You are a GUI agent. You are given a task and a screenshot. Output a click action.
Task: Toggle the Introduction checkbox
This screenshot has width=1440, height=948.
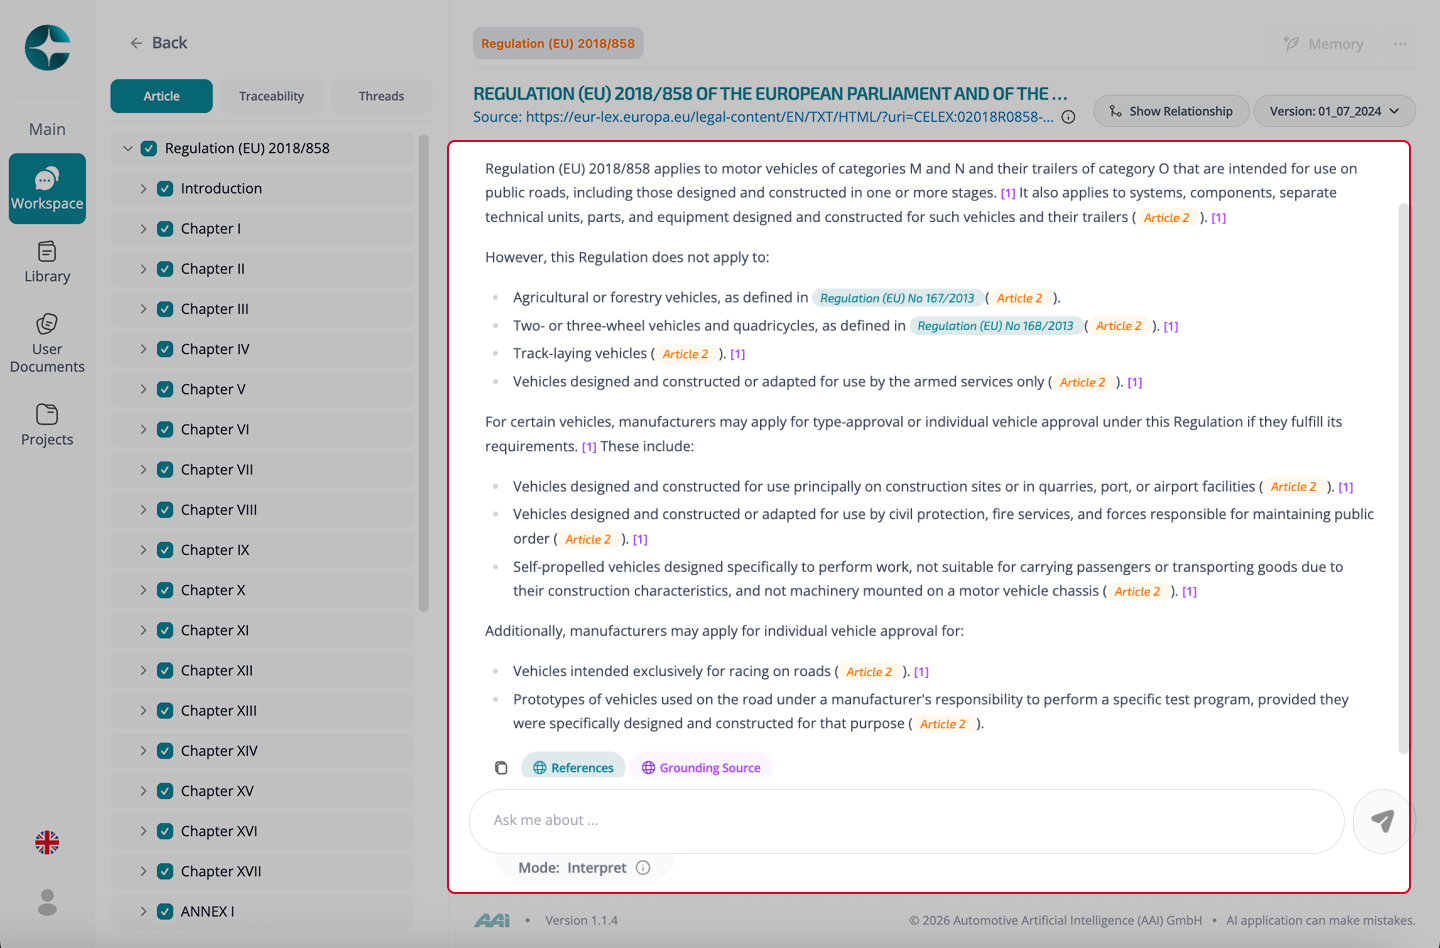[x=165, y=188]
